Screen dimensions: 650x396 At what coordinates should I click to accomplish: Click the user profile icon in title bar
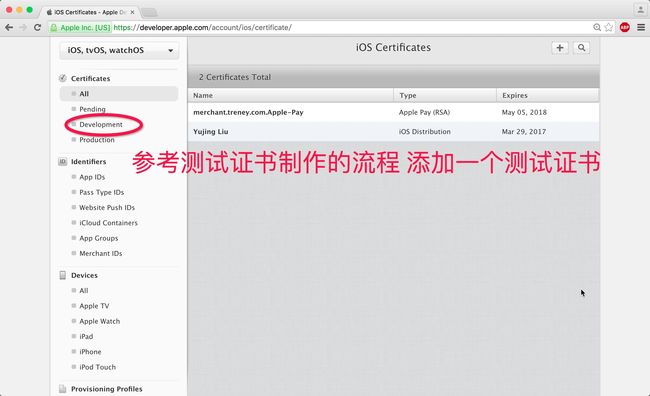coord(640,10)
